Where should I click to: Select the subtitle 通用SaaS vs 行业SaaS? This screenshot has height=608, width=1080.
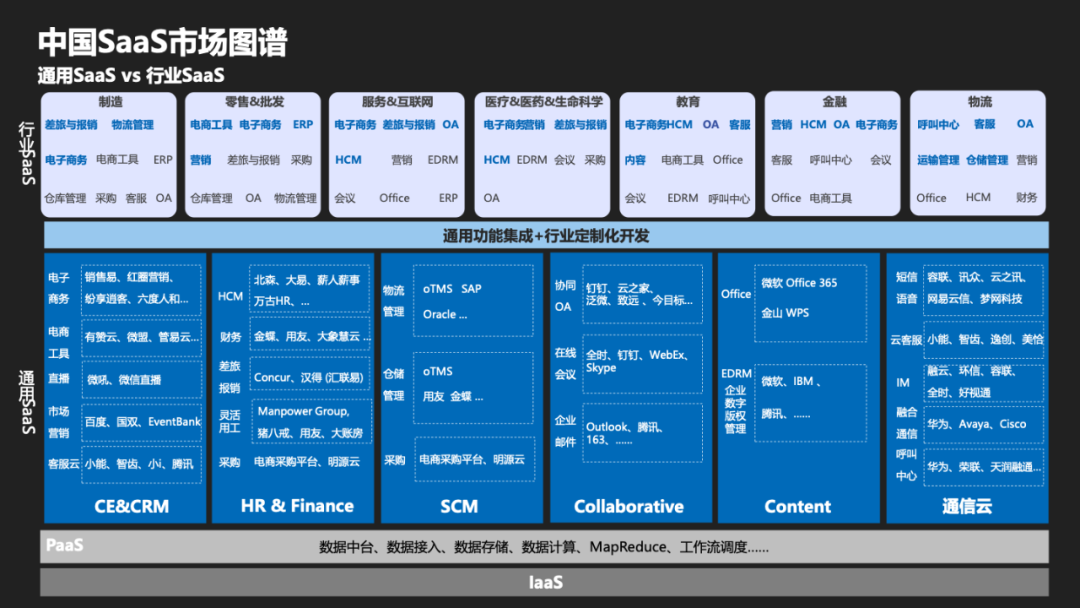click(x=131, y=75)
